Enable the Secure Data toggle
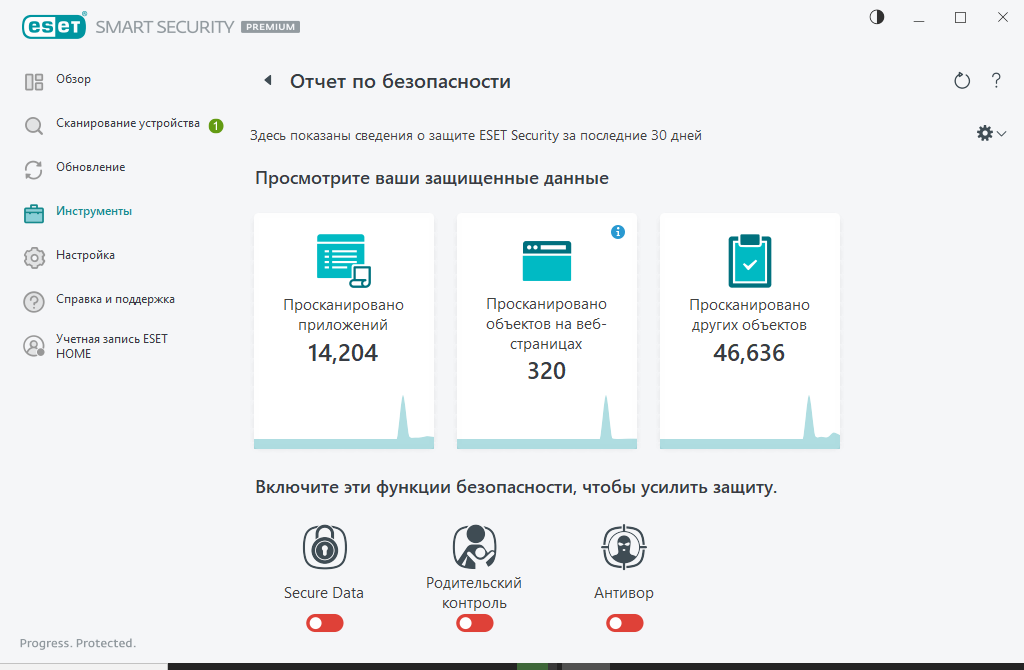The image size is (1024, 670). click(x=325, y=623)
